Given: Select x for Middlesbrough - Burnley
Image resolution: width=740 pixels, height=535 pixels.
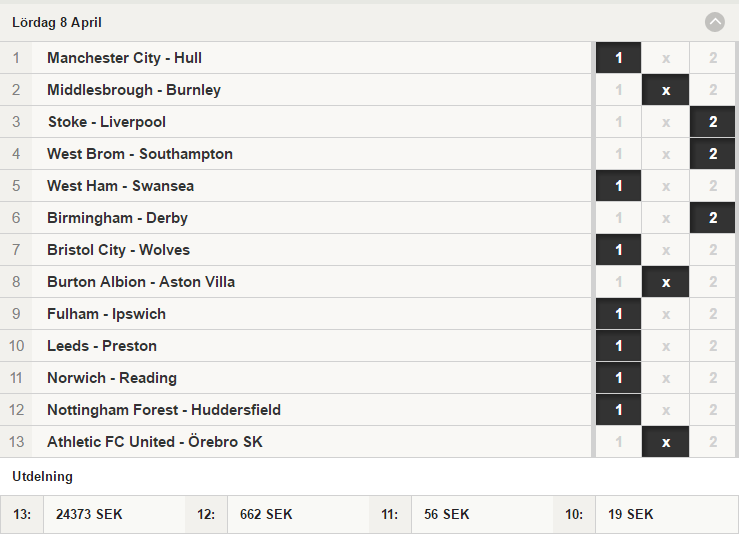Looking at the screenshot, I should pyautogui.click(x=665, y=90).
